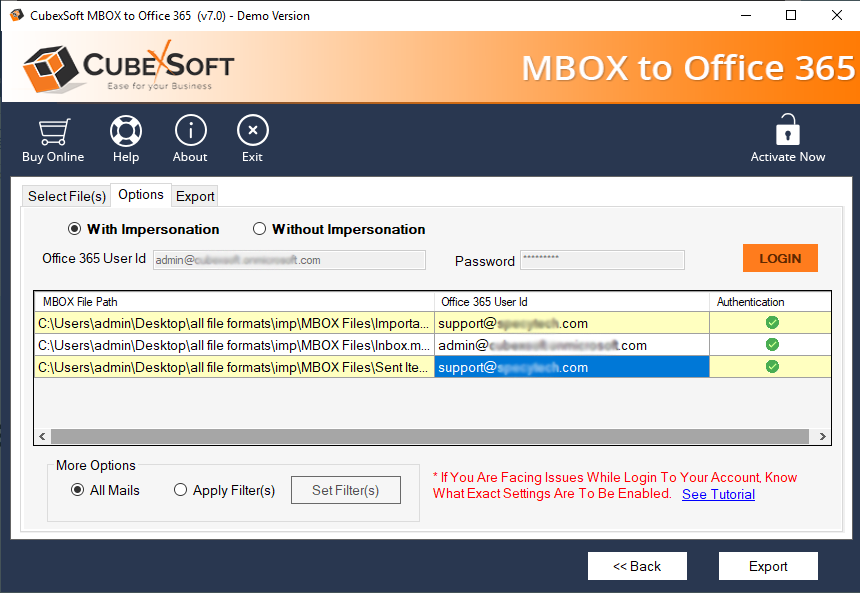Image resolution: width=860 pixels, height=593 pixels.
Task: Click the About info icon
Action: coord(190,131)
